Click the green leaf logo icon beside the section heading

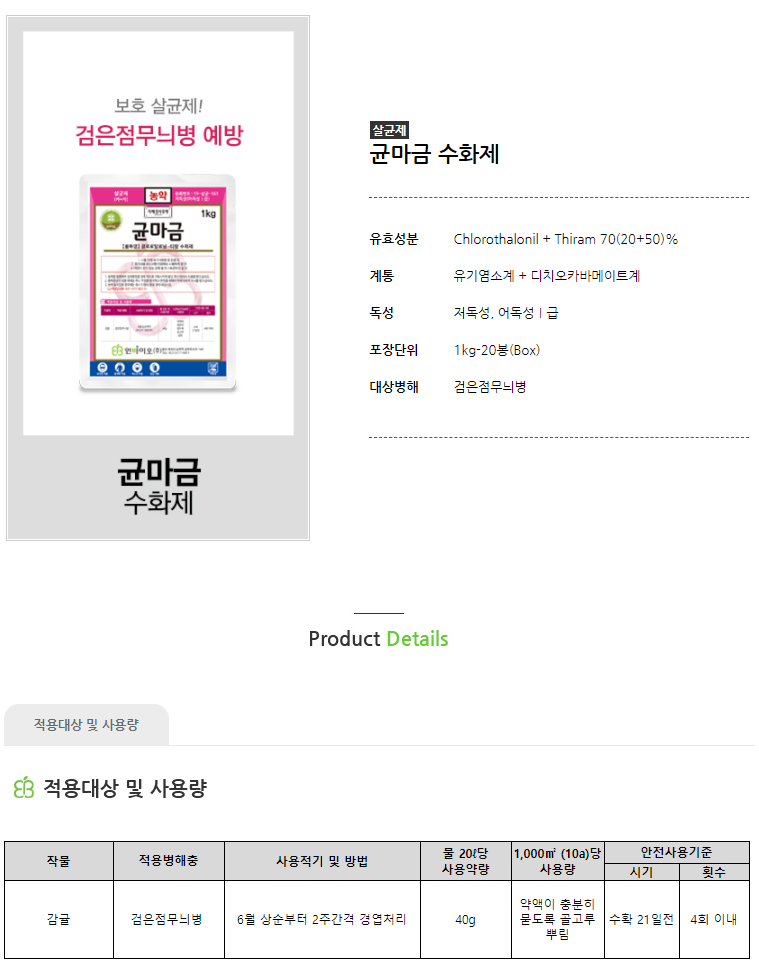pos(24,788)
